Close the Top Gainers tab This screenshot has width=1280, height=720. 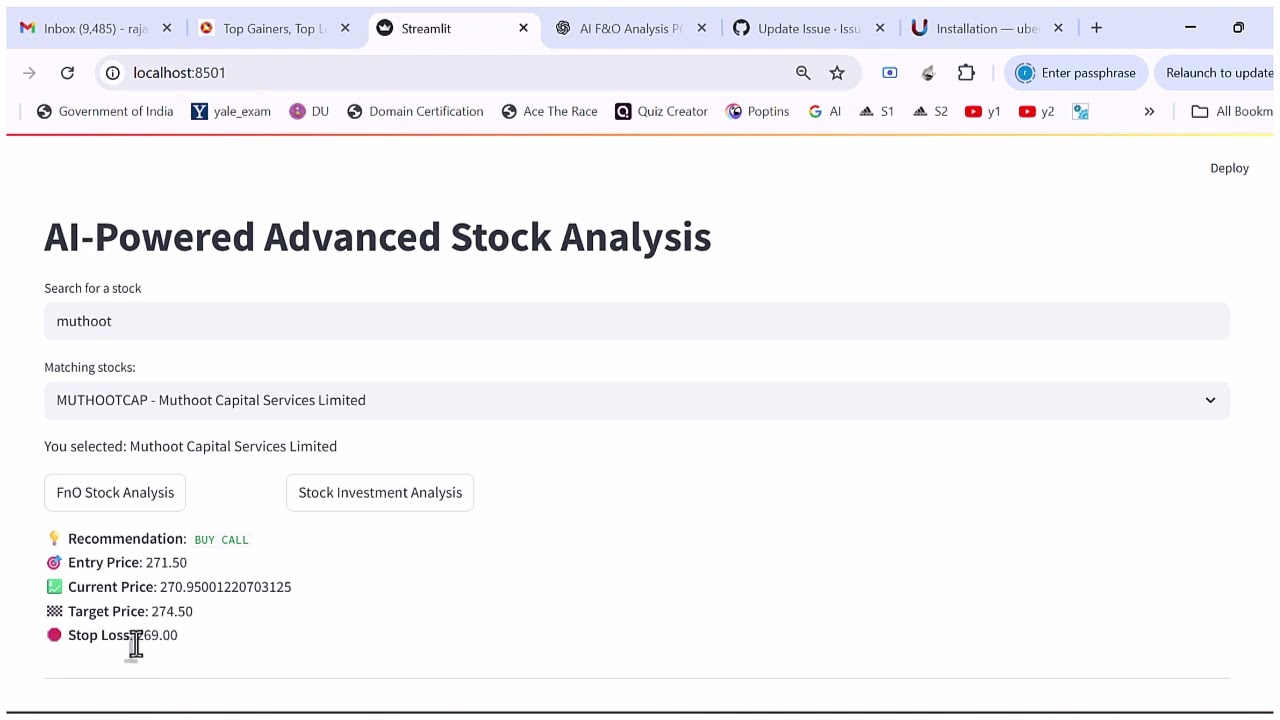345,28
